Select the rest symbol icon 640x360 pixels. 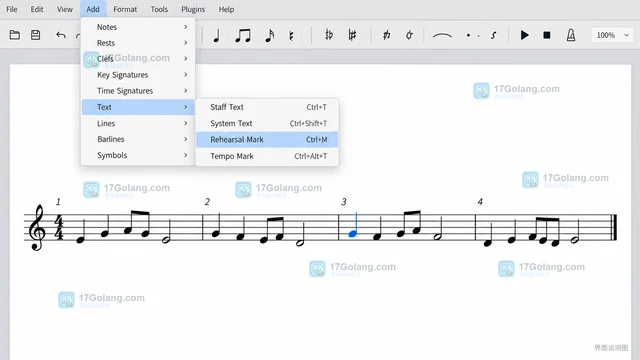(x=291, y=36)
